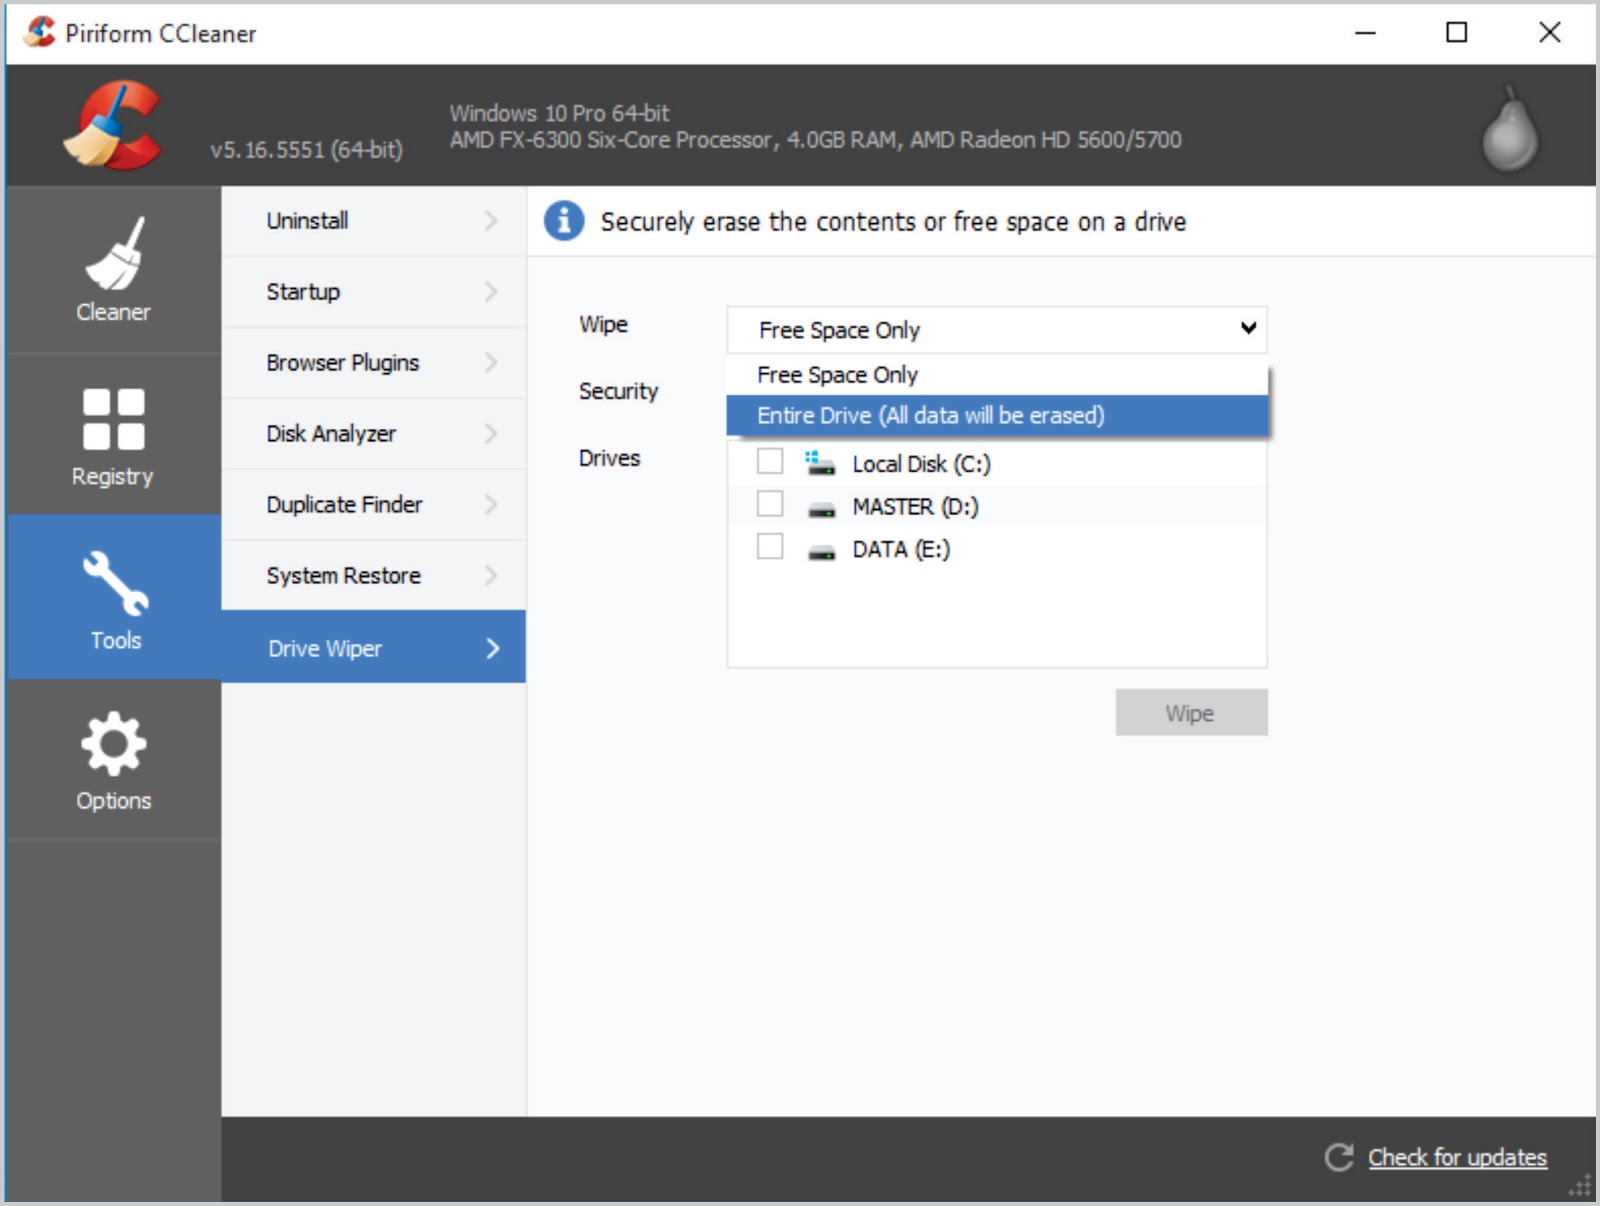The height and width of the screenshot is (1206, 1600).
Task: Click the pear icon in header
Action: [1509, 128]
